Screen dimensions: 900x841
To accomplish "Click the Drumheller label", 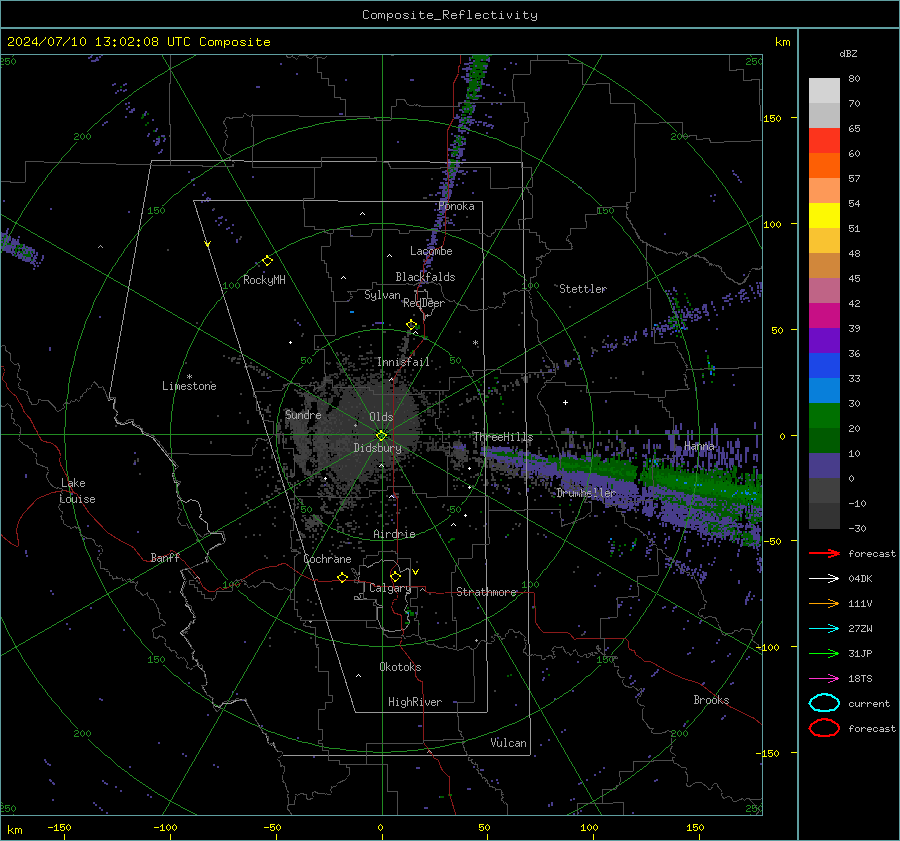I will tap(586, 493).
